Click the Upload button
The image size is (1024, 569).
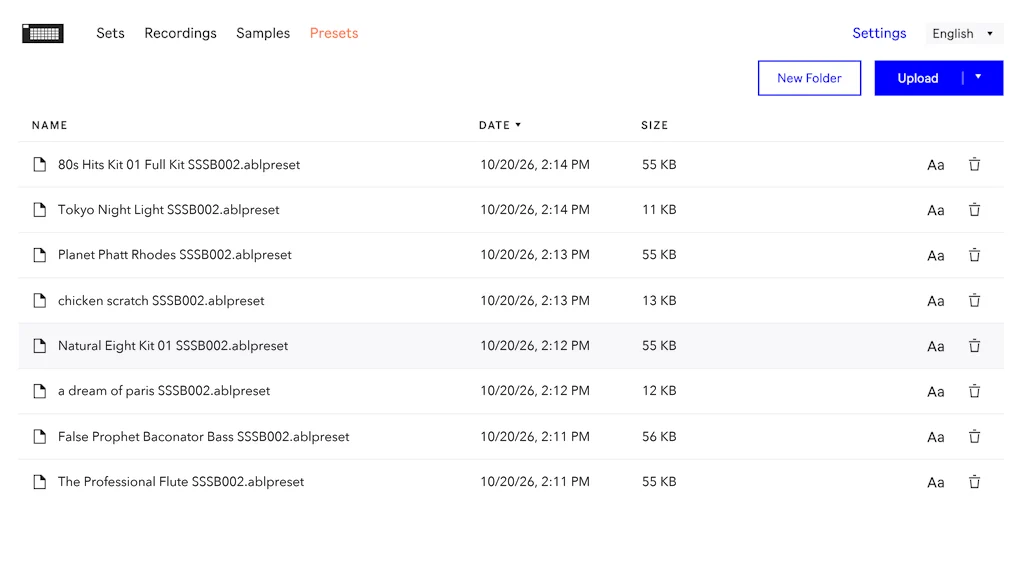pyautogui.click(x=918, y=78)
